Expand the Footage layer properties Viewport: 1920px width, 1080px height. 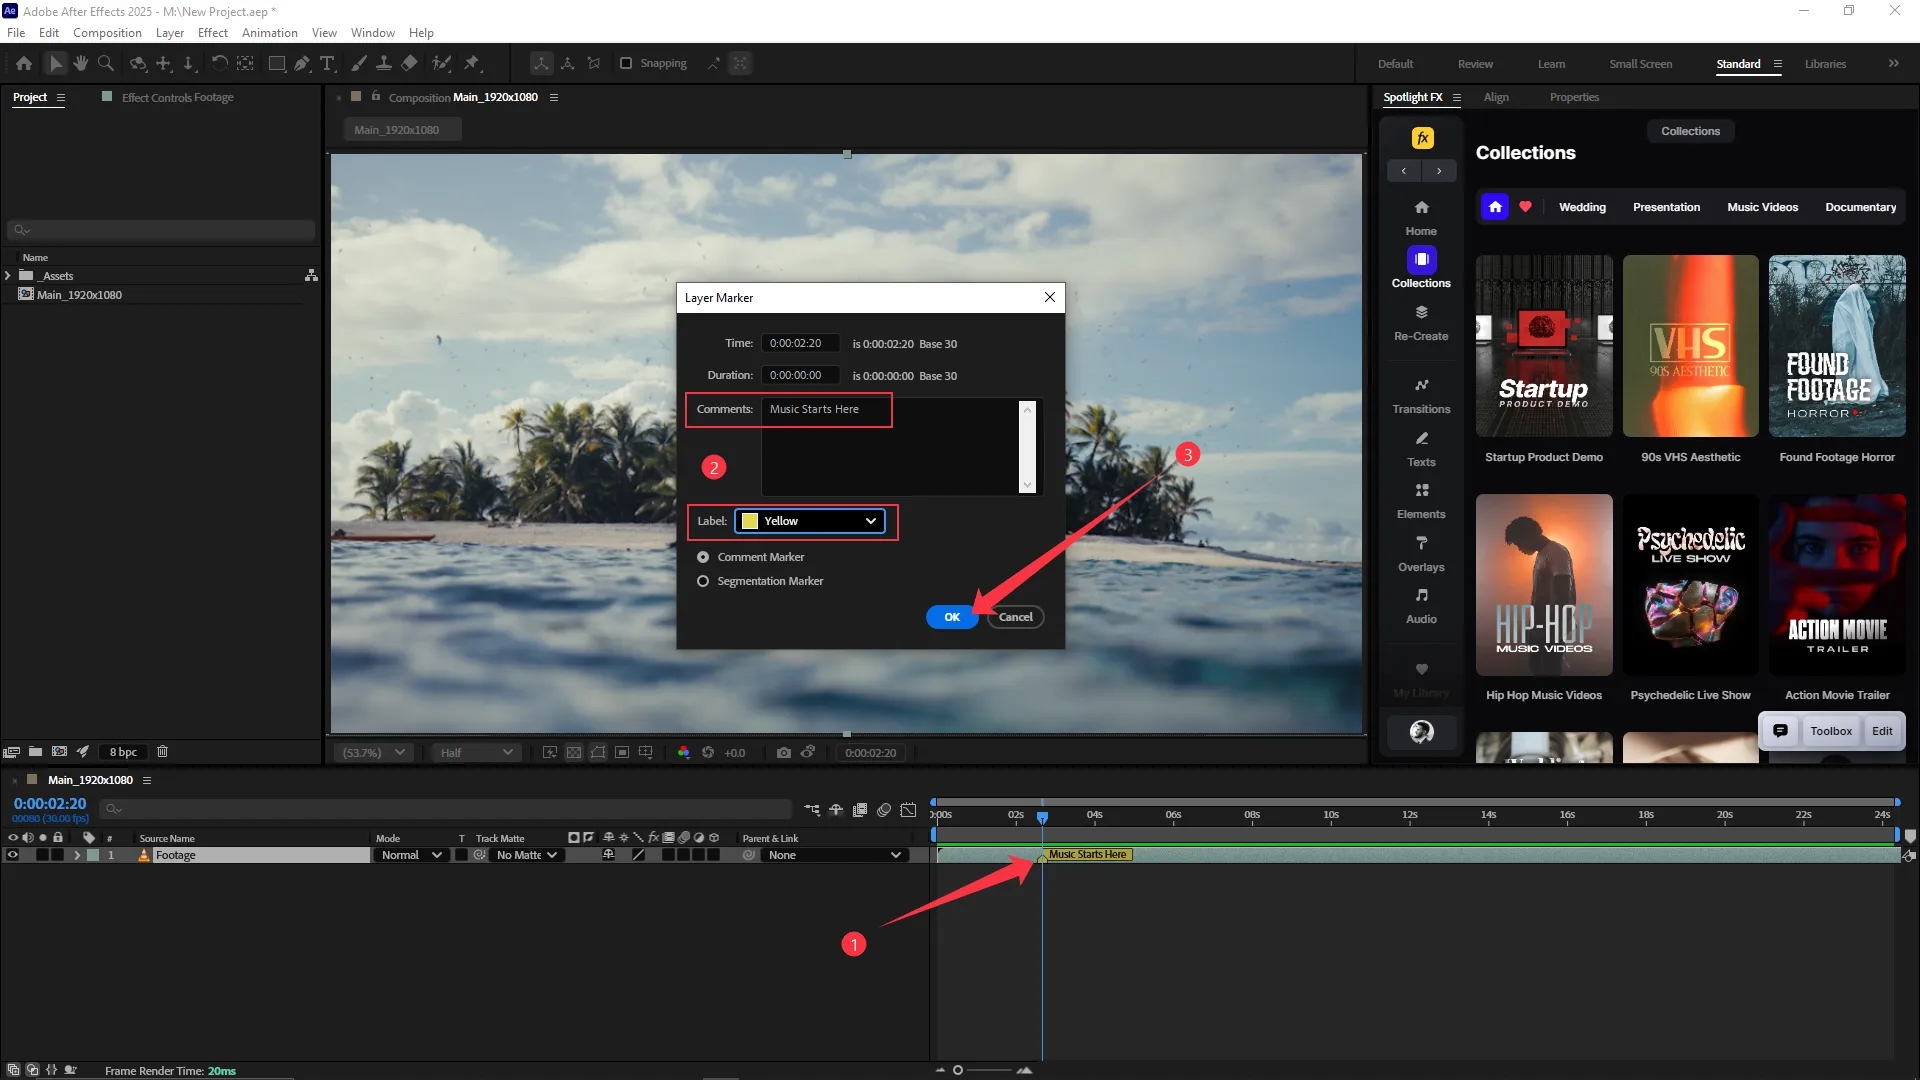point(77,855)
